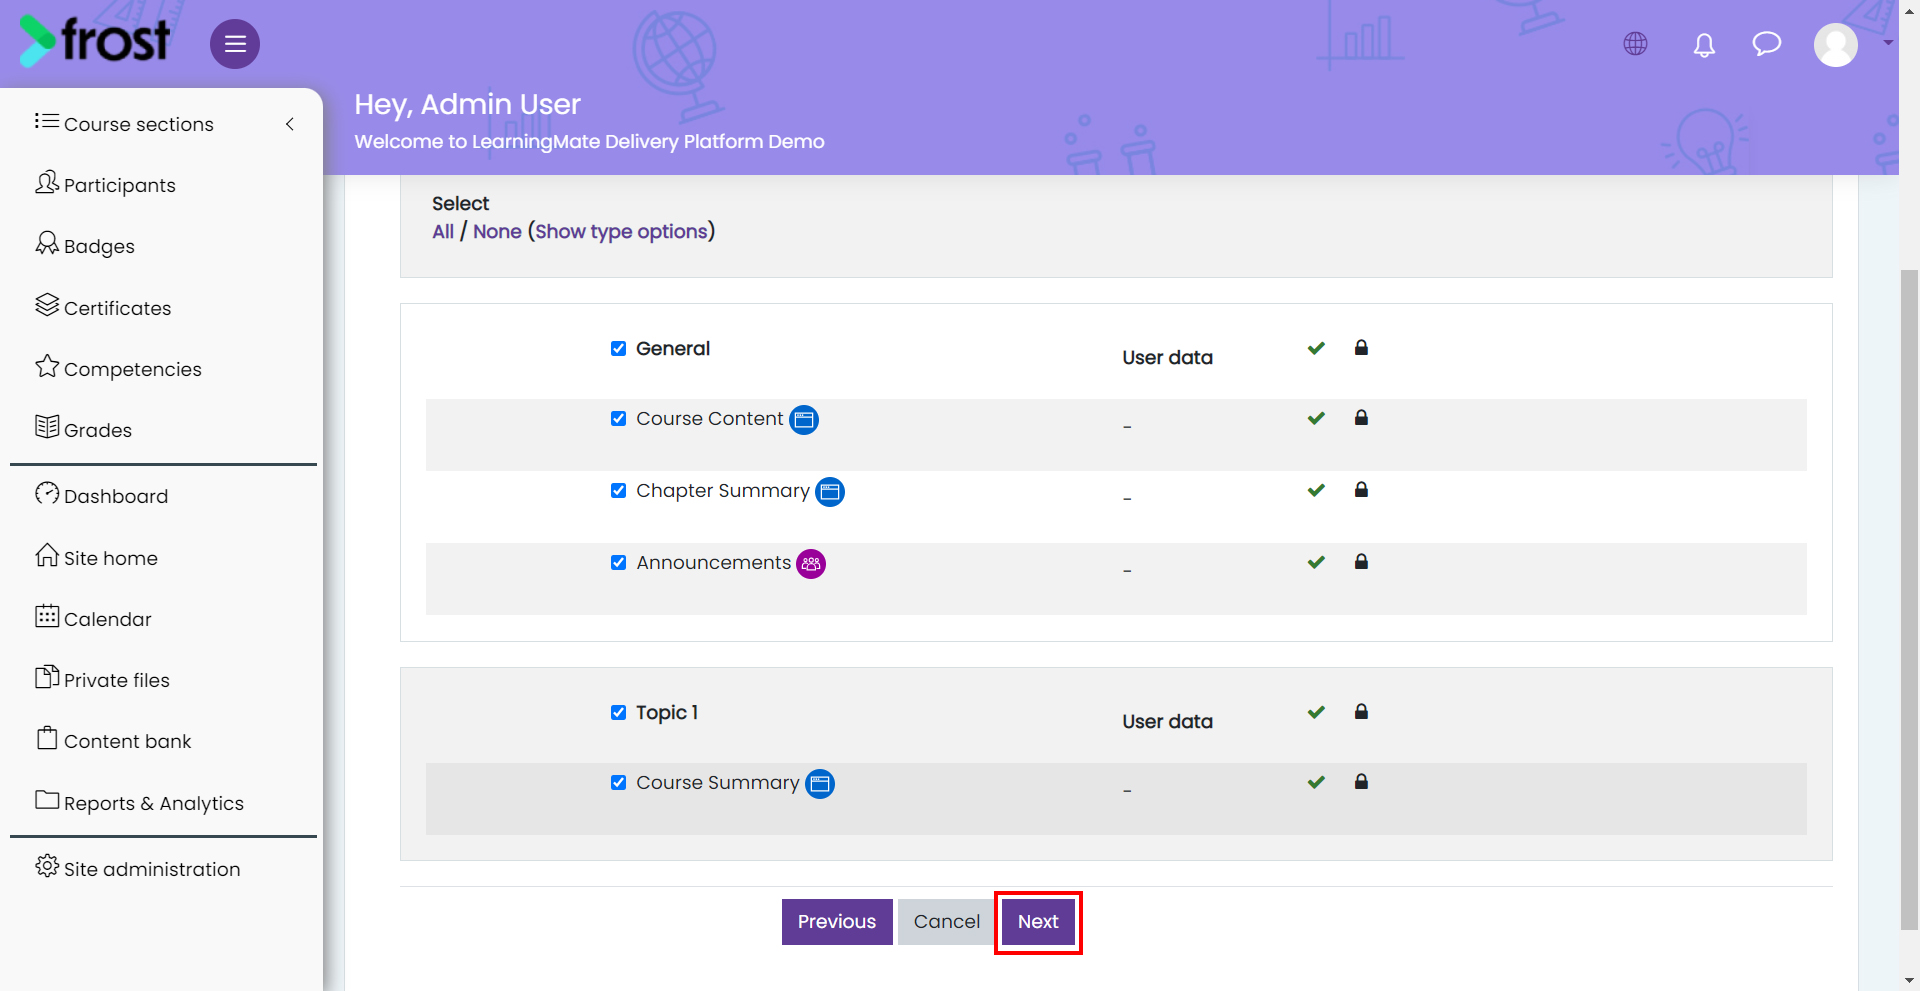Image resolution: width=1920 pixels, height=991 pixels.
Task: Click the page vertical scrollbar
Action: [1909, 600]
